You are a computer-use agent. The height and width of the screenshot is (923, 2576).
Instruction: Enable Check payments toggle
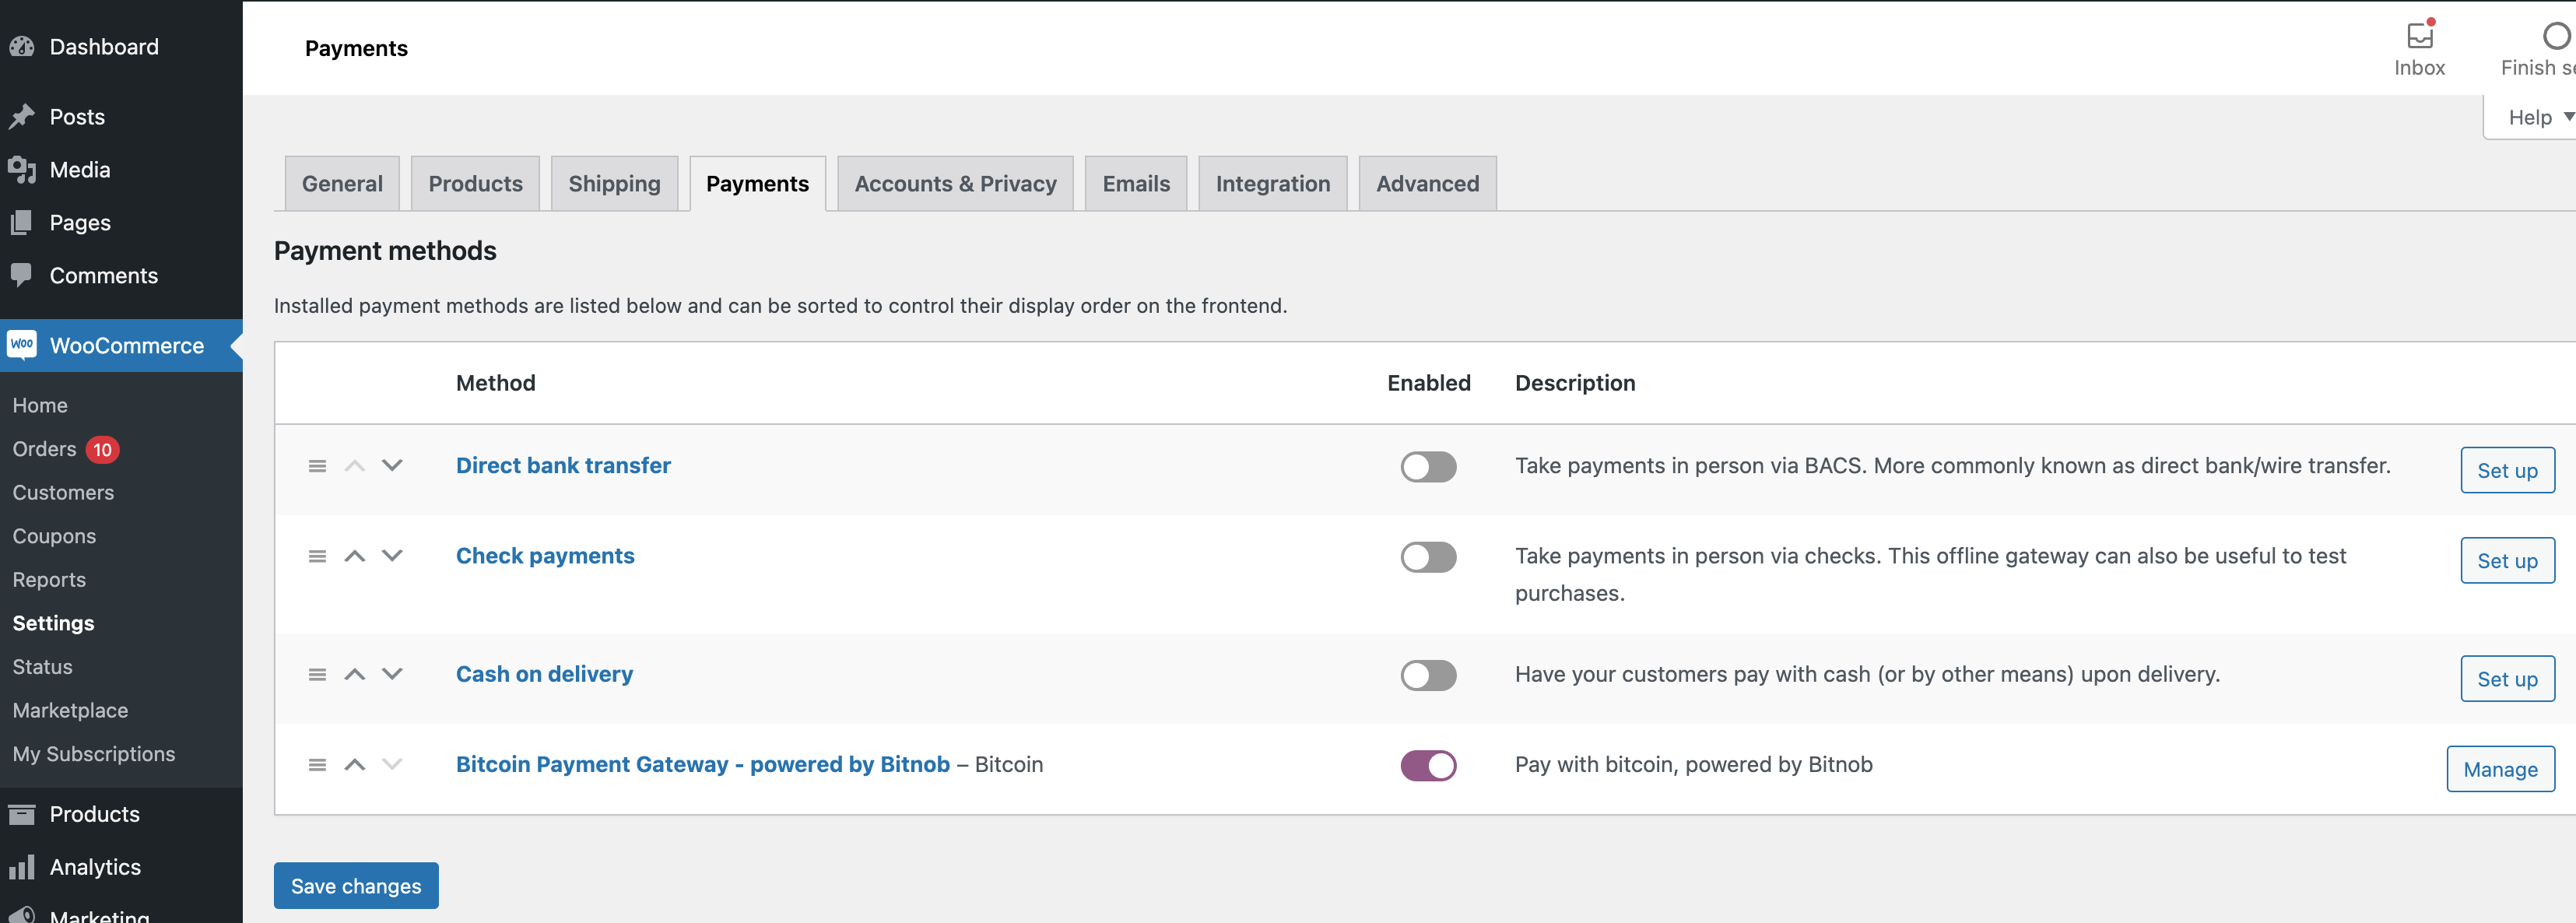click(x=1428, y=557)
